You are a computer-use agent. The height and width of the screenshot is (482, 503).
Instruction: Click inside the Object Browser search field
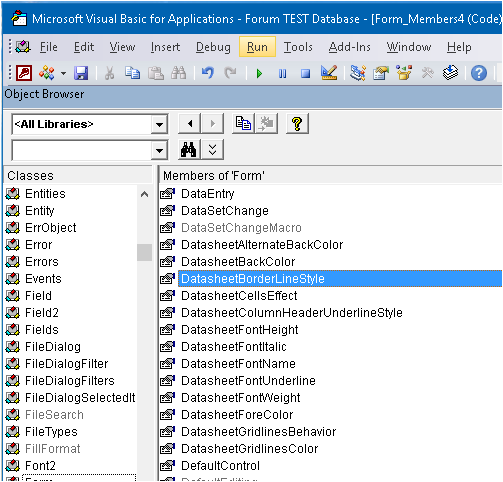[82, 150]
